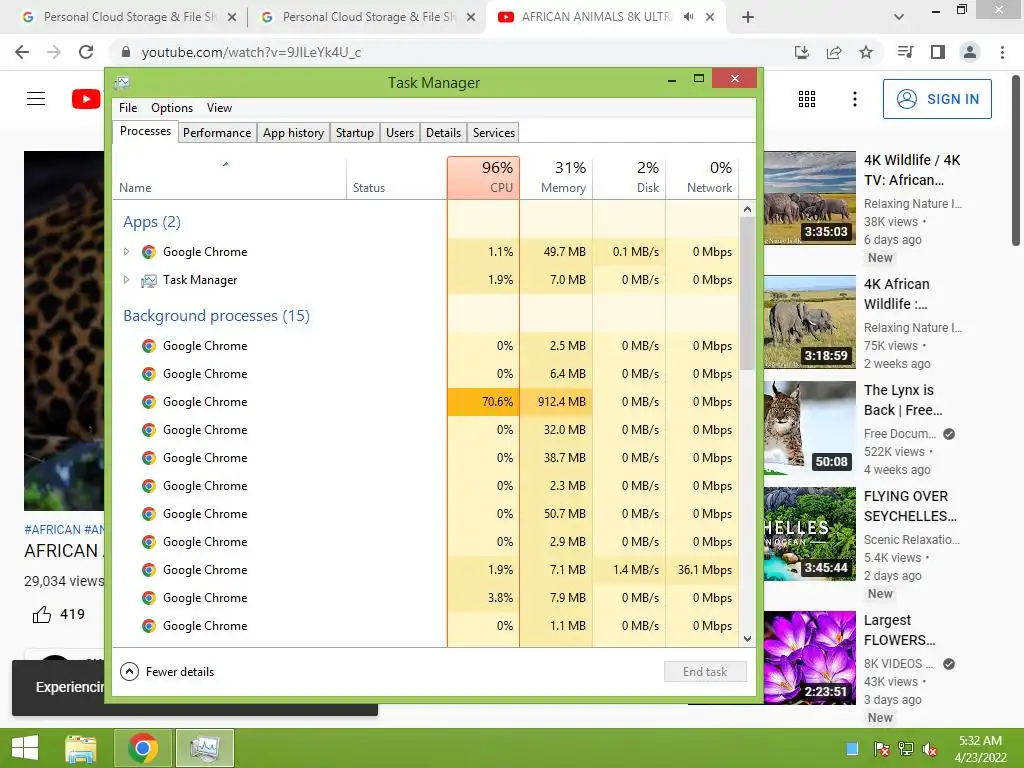Click the End task button
The height and width of the screenshot is (768, 1024).
pyautogui.click(x=705, y=671)
